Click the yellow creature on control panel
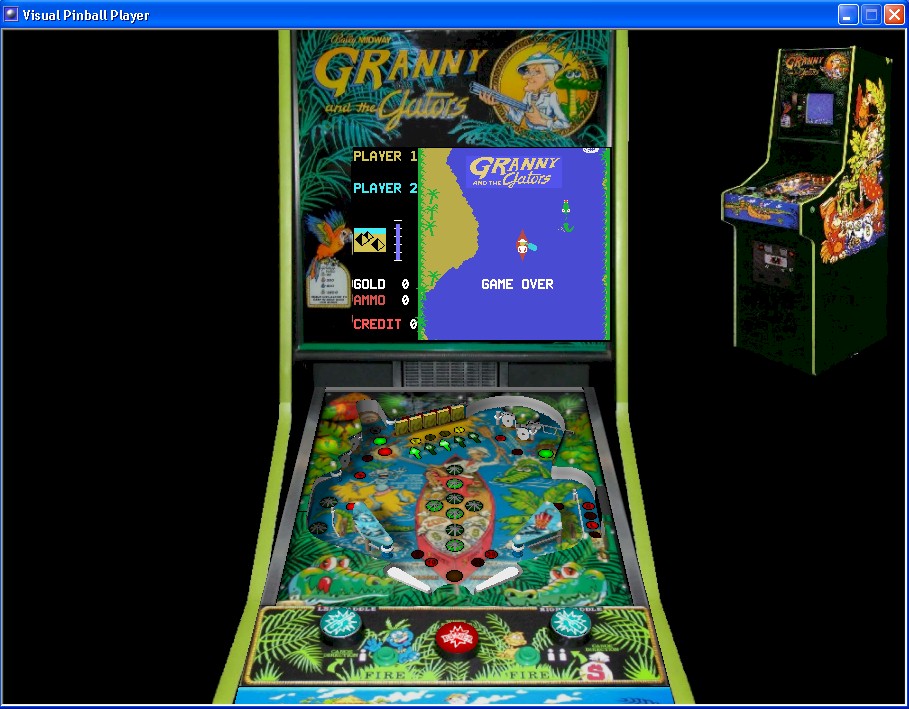The height and width of the screenshot is (709, 909). tap(514, 642)
